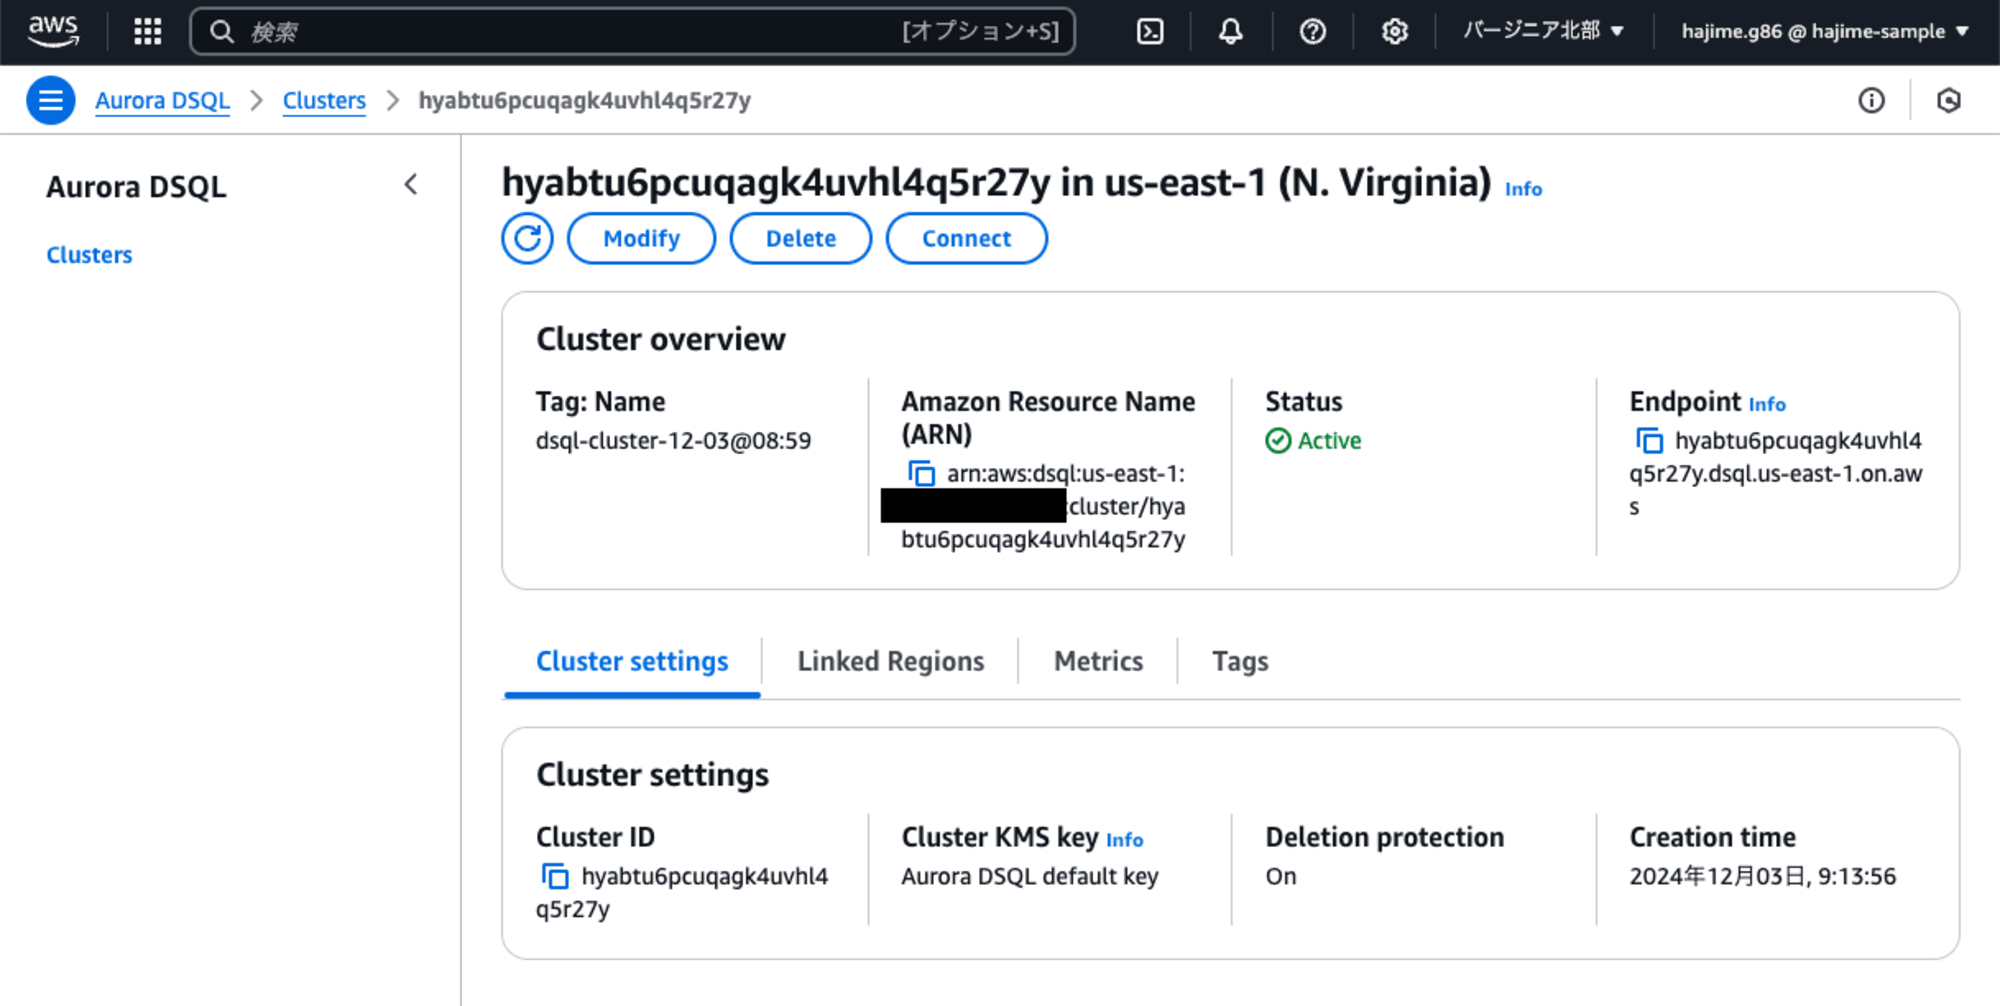The height and width of the screenshot is (1006, 2000).
Task: Copy the Endpoint value
Action: coord(1649,440)
